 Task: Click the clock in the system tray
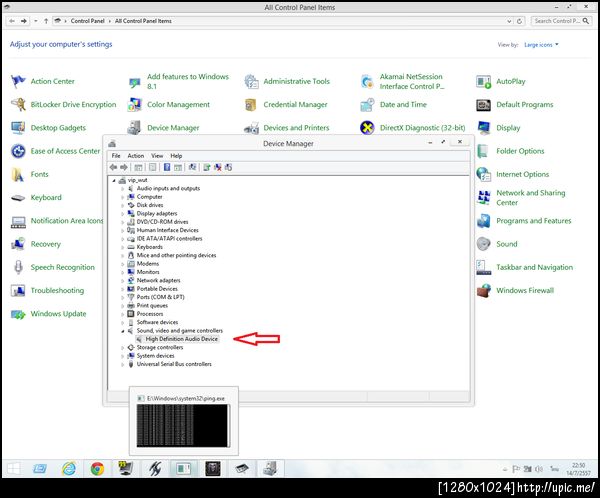[578, 469]
